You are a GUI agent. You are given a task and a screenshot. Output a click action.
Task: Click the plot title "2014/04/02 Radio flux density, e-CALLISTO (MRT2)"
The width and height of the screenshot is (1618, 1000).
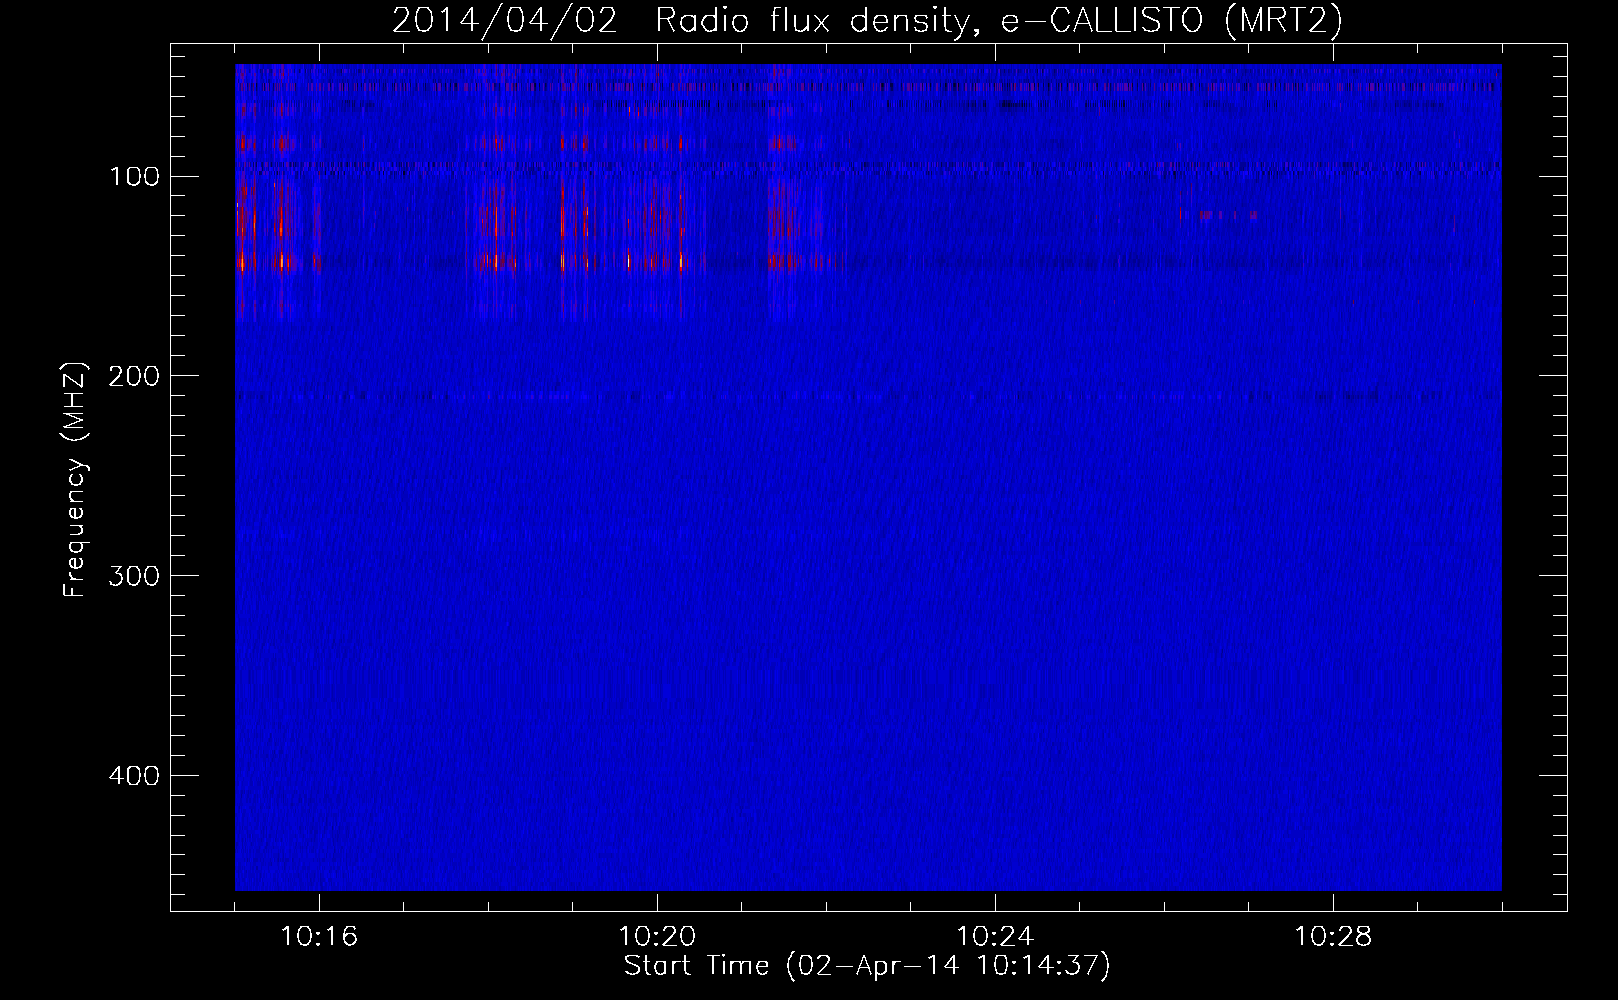(x=867, y=20)
